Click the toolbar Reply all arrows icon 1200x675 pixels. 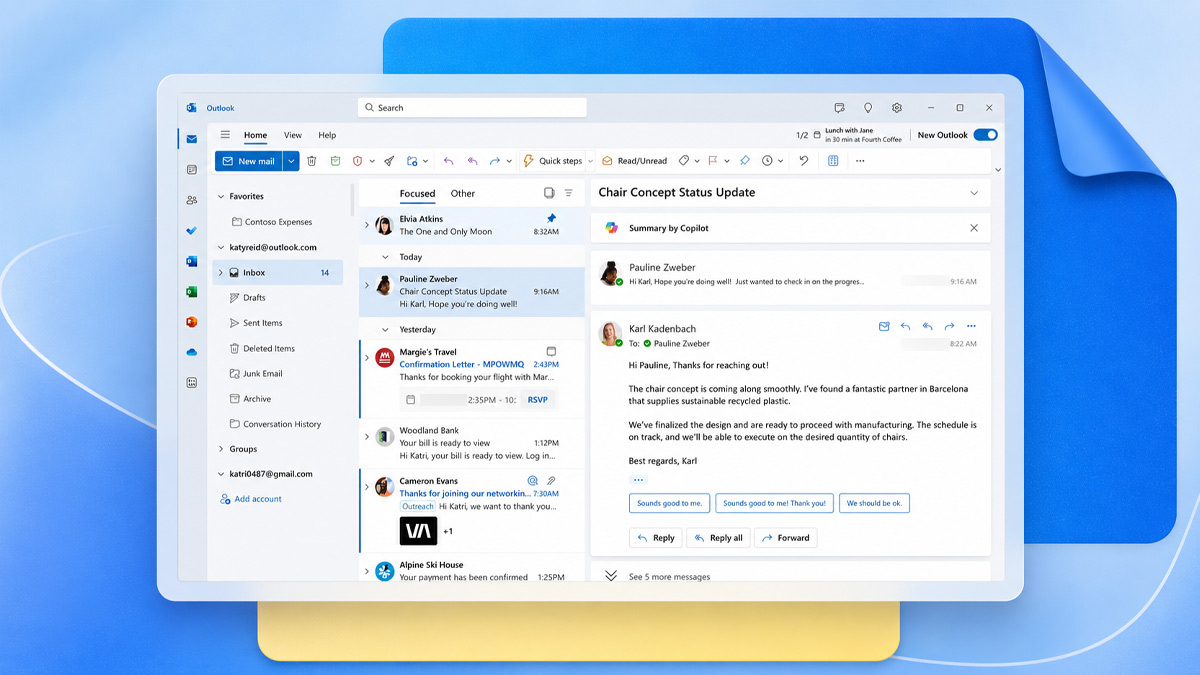tap(472, 161)
